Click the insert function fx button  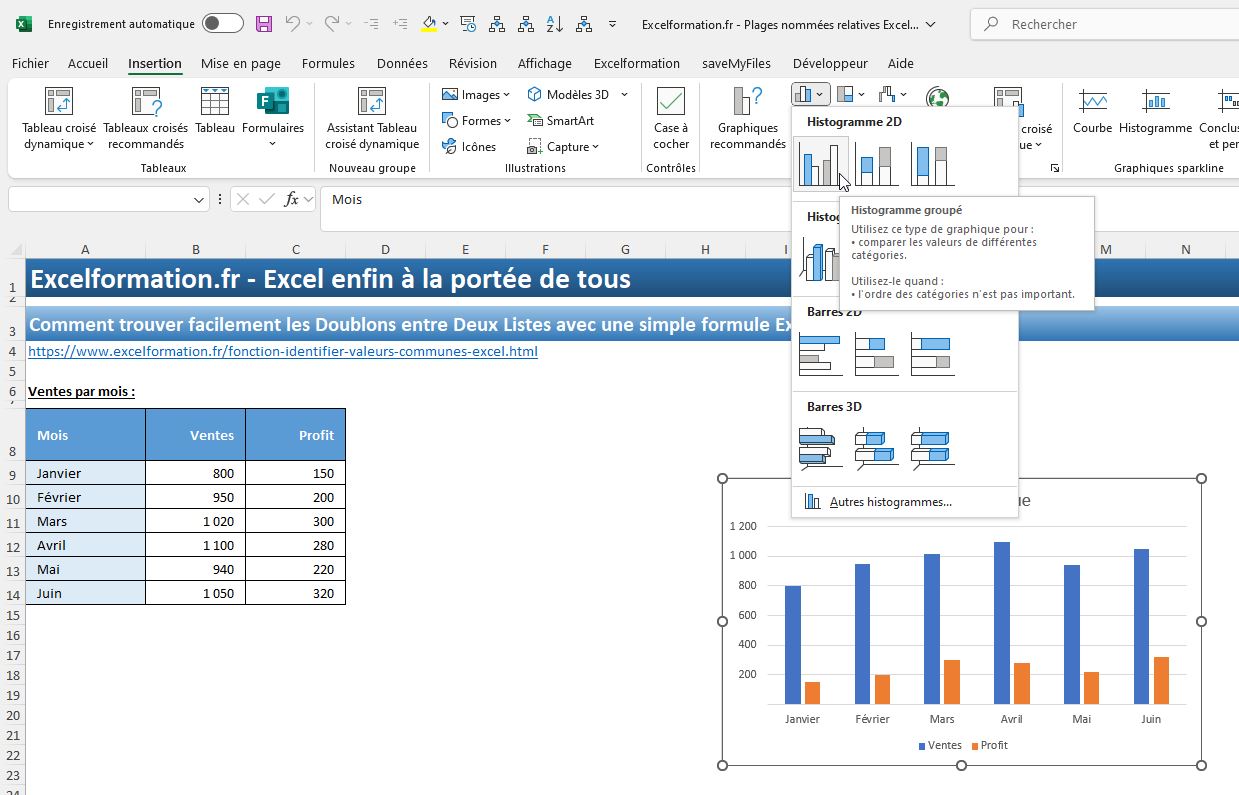(x=291, y=199)
